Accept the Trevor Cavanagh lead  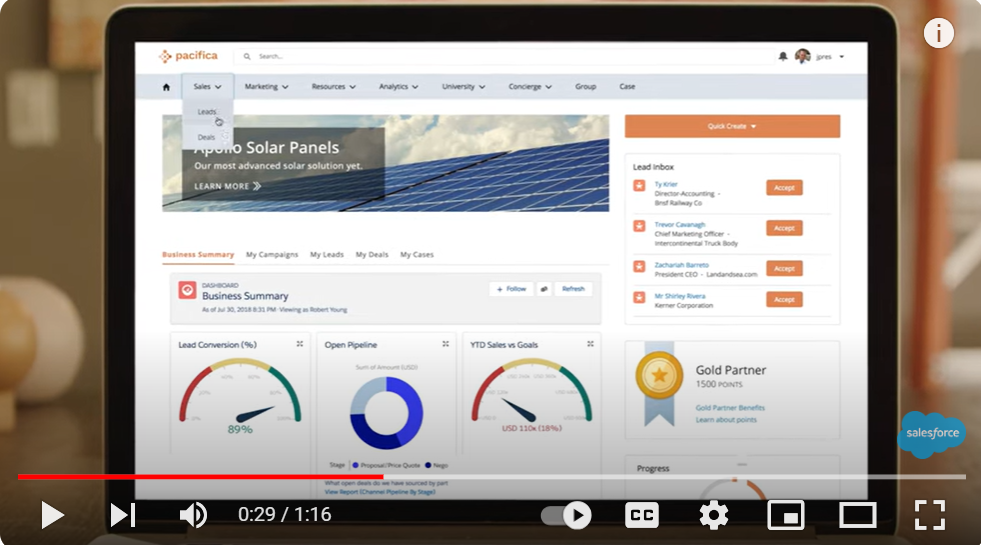[784, 228]
